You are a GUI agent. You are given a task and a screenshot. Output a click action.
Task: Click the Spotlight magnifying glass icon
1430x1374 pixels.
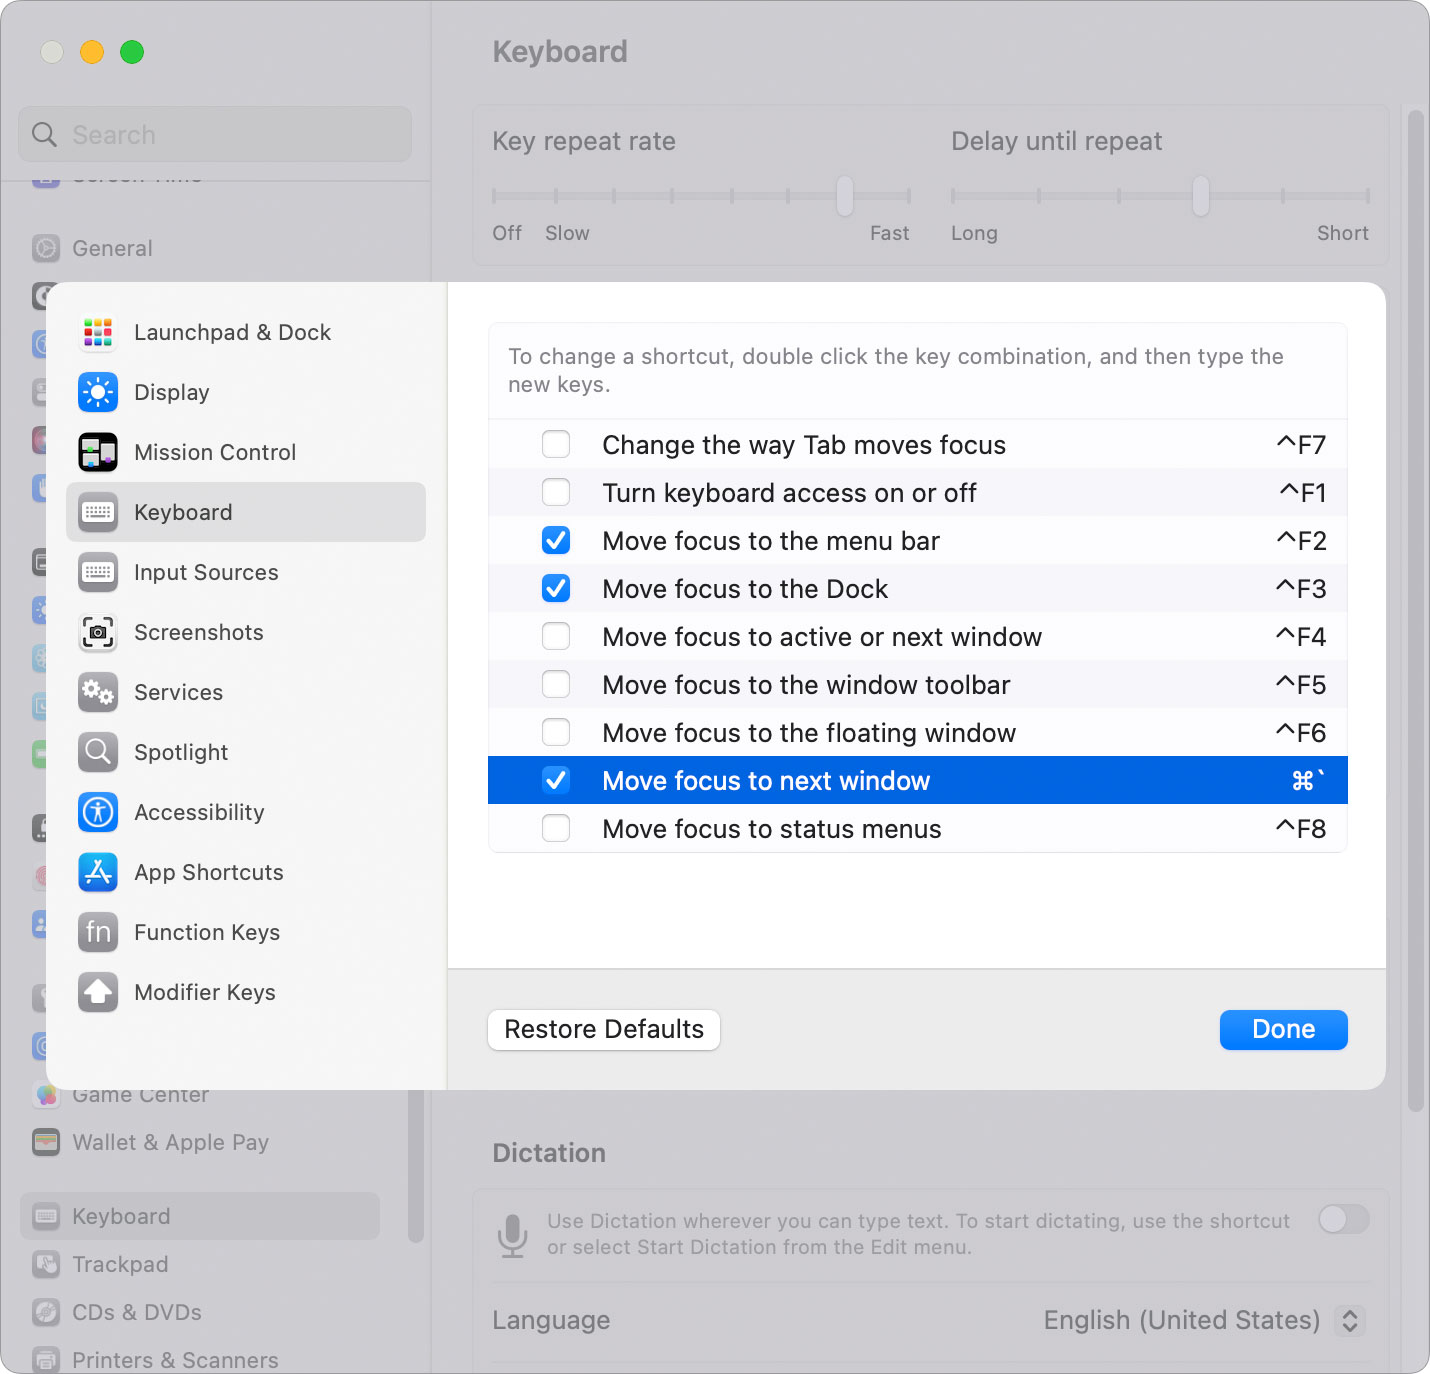(98, 752)
